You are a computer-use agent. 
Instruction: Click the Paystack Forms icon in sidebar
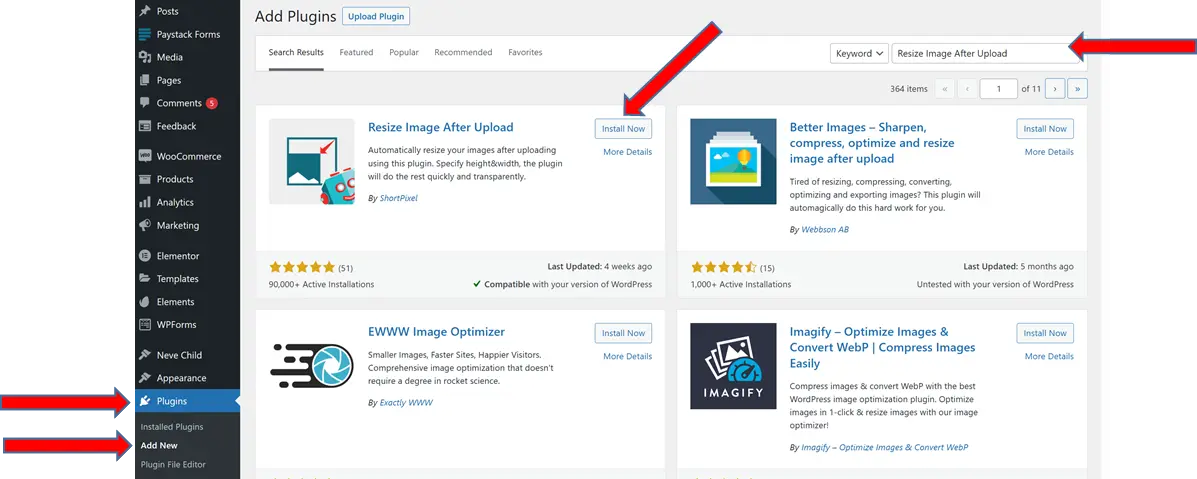tap(144, 34)
